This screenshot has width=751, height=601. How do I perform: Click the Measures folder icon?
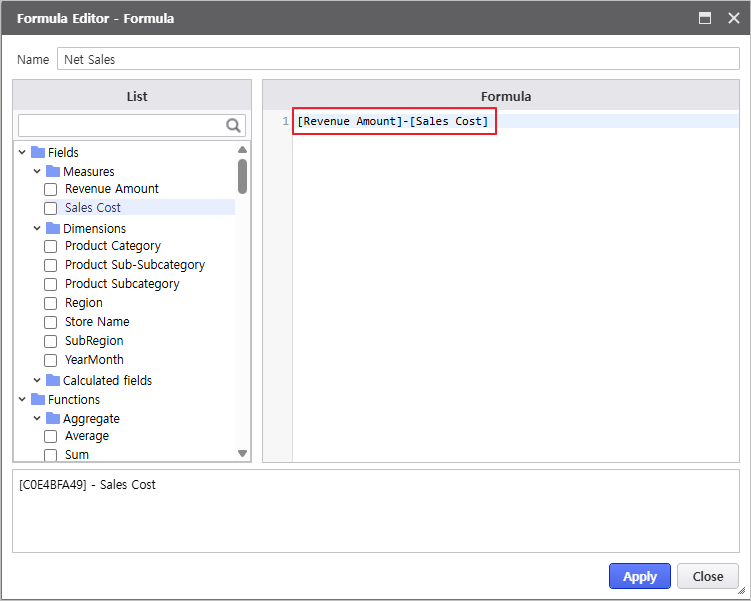(53, 171)
